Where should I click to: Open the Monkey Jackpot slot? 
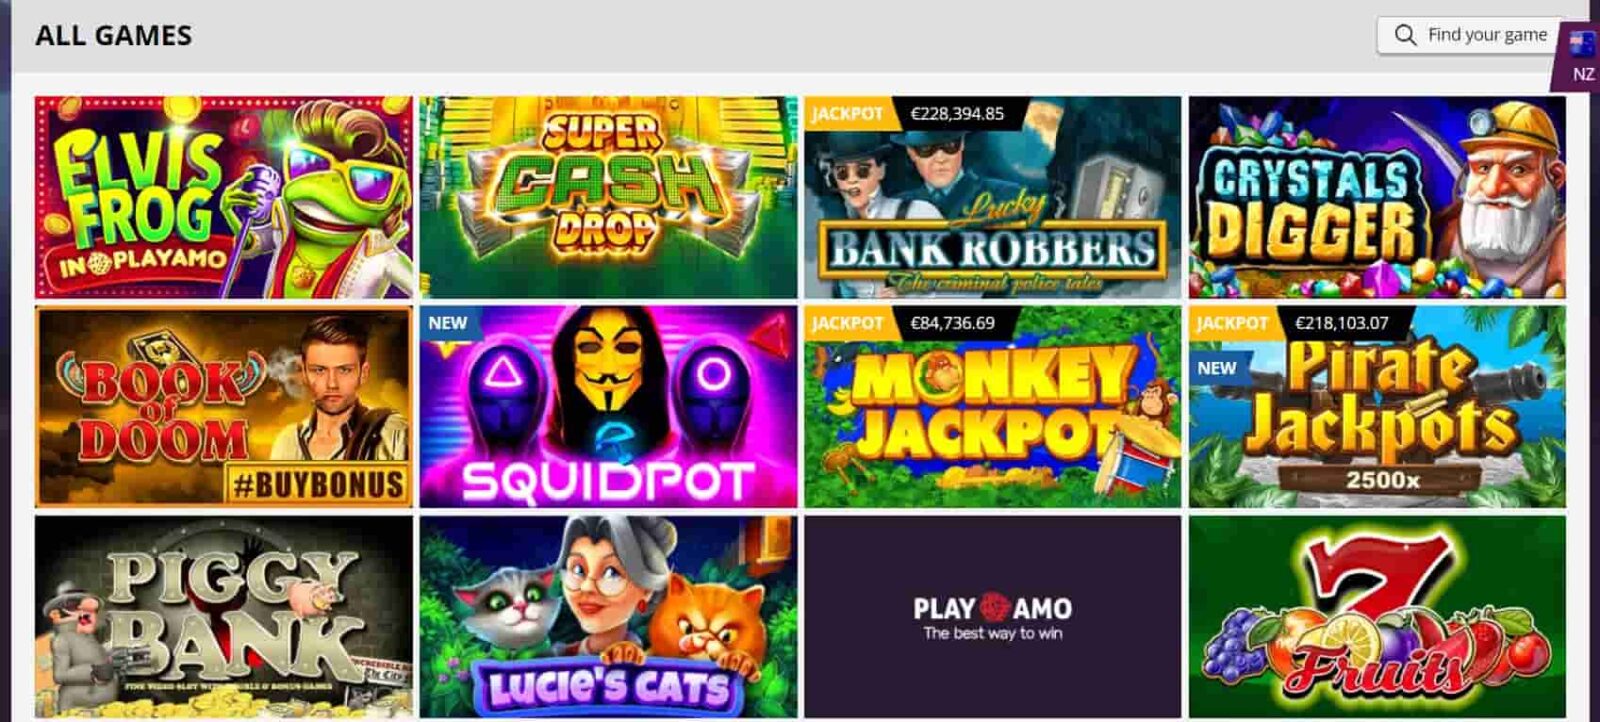tap(993, 407)
